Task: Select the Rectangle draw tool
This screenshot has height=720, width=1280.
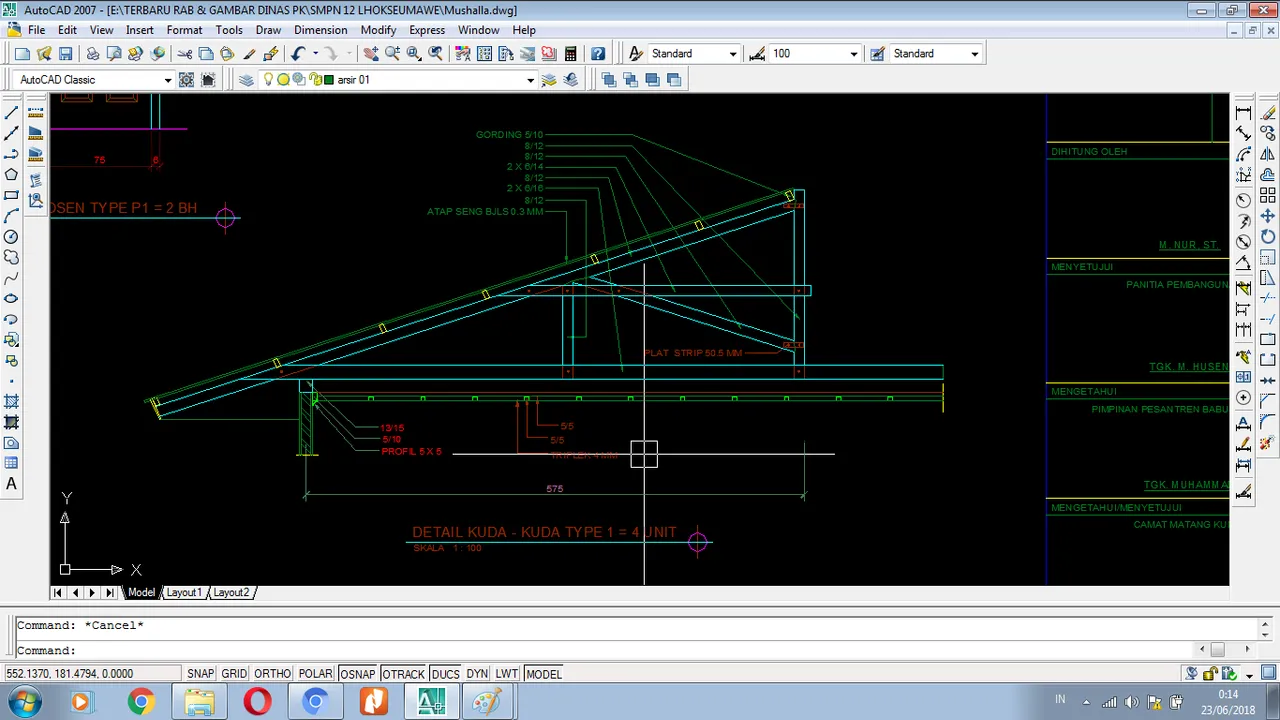Action: (x=12, y=195)
